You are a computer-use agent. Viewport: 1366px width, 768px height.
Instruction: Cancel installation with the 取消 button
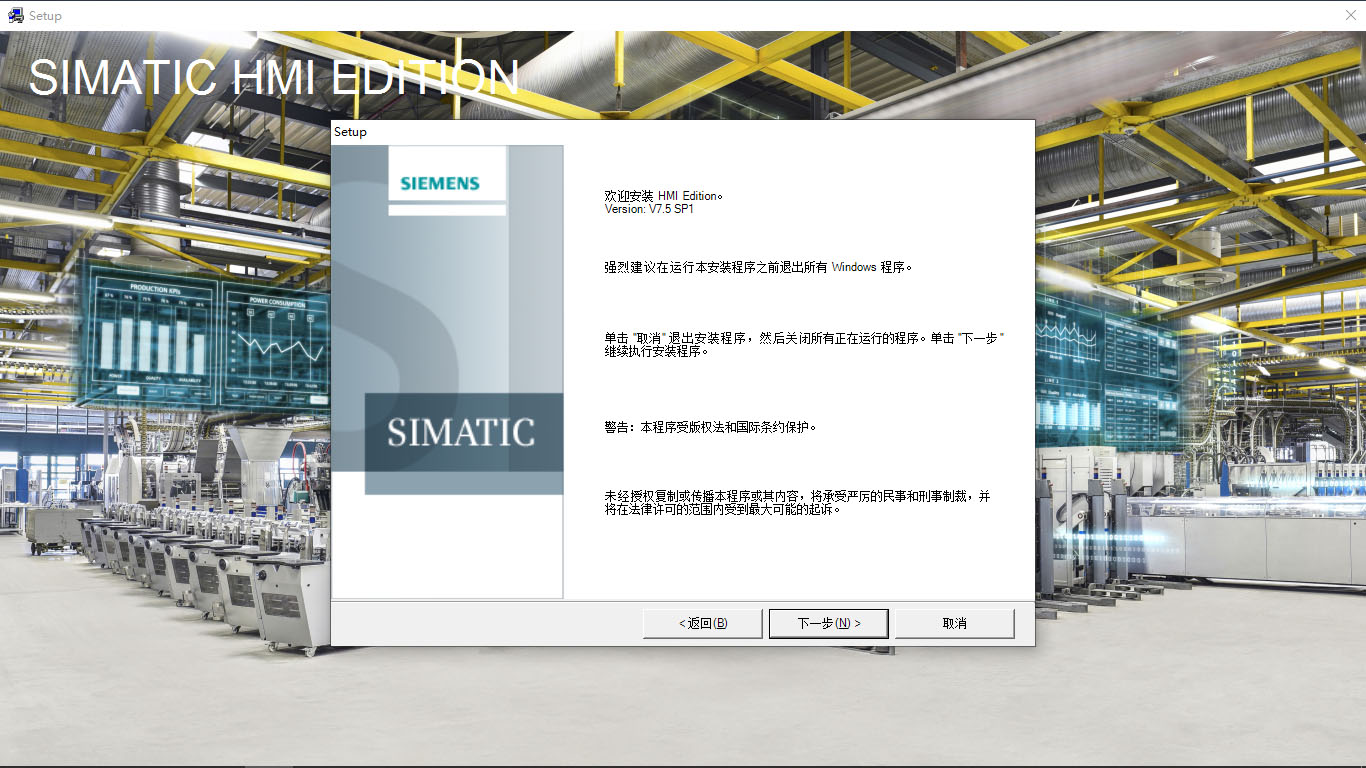click(954, 623)
